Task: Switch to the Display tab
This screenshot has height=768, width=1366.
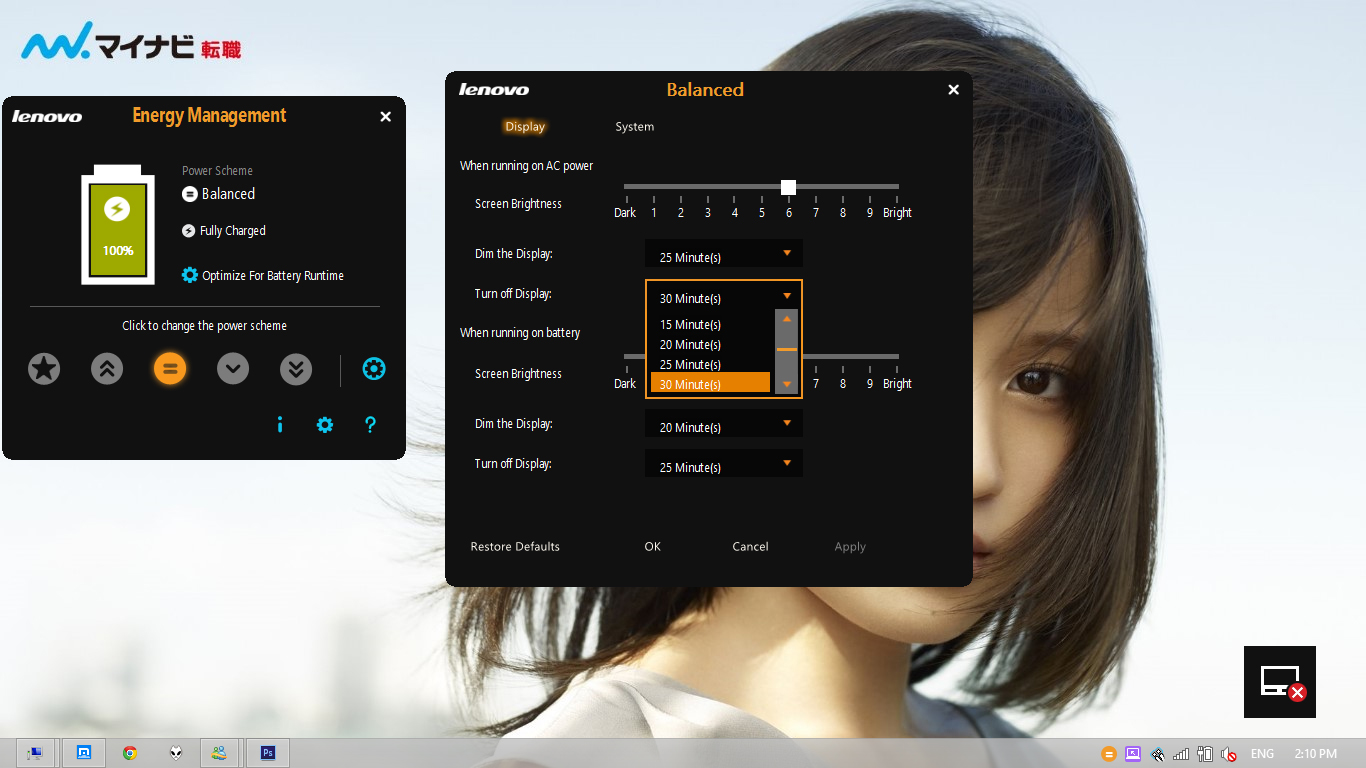Action: (x=525, y=127)
